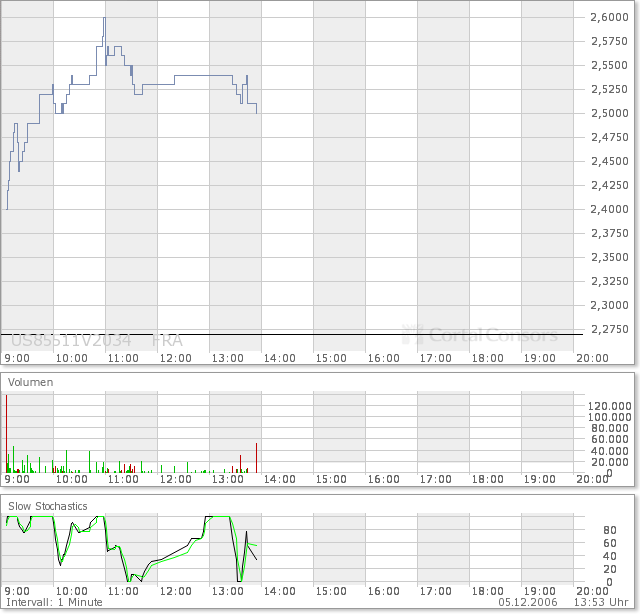Screen dimensions: 640x614
Task: Click the last red volume bar before 14:00
Action: (256, 458)
